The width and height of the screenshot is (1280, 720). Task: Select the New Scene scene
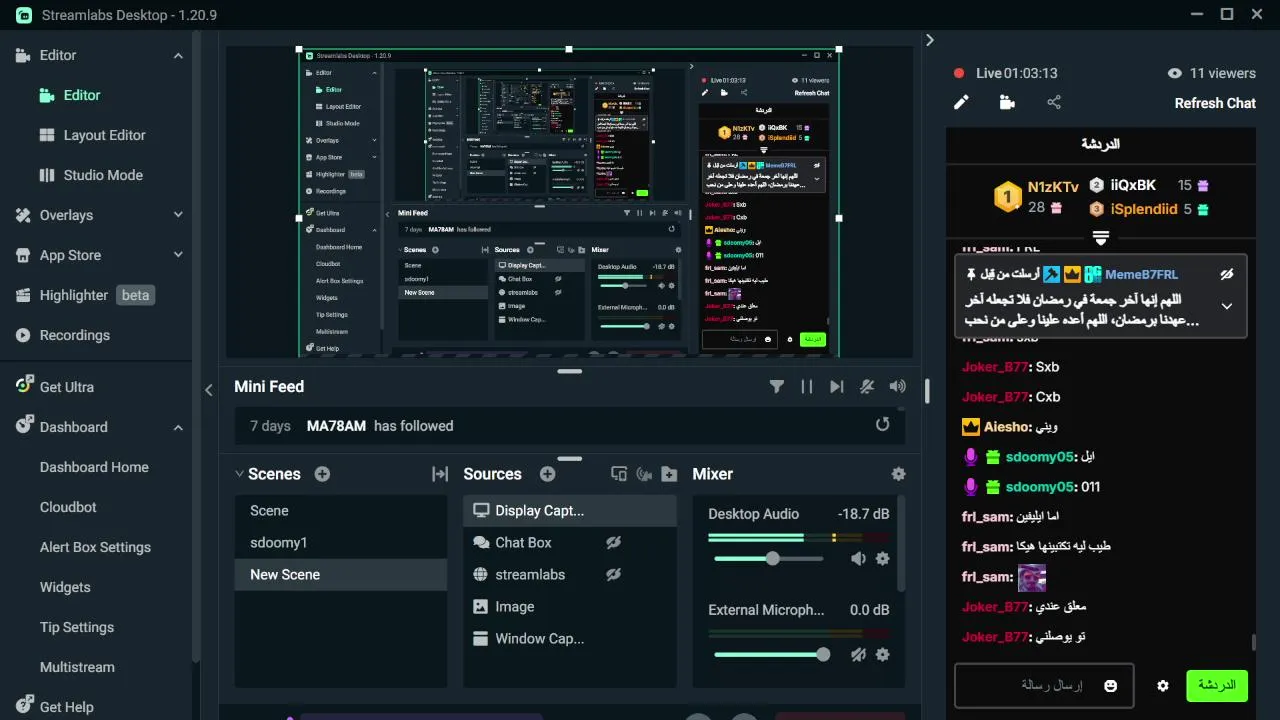pos(341,574)
